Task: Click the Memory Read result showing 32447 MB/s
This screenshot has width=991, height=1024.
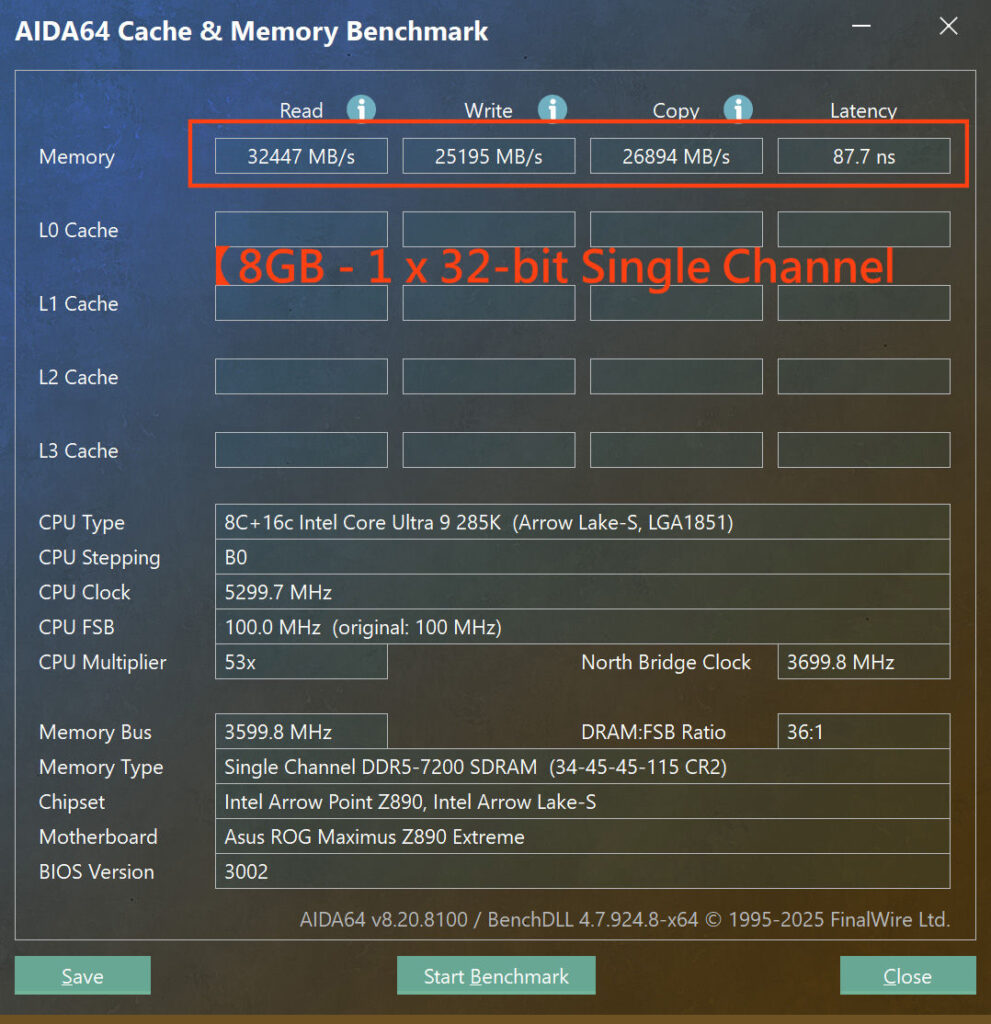Action: 300,155
